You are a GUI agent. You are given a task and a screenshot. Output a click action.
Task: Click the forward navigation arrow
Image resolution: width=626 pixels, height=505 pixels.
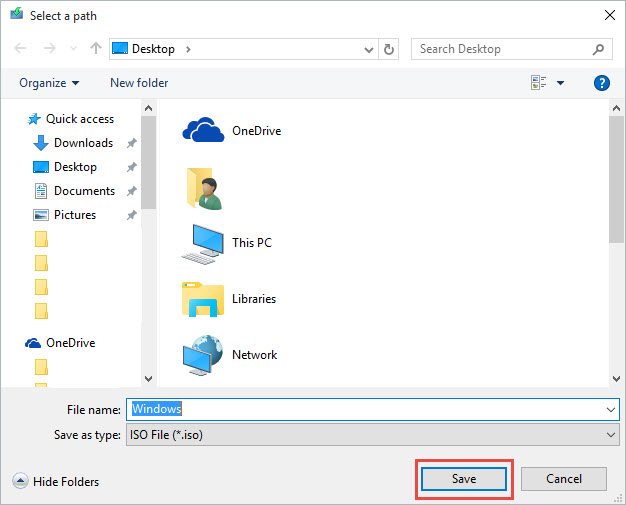pos(50,49)
